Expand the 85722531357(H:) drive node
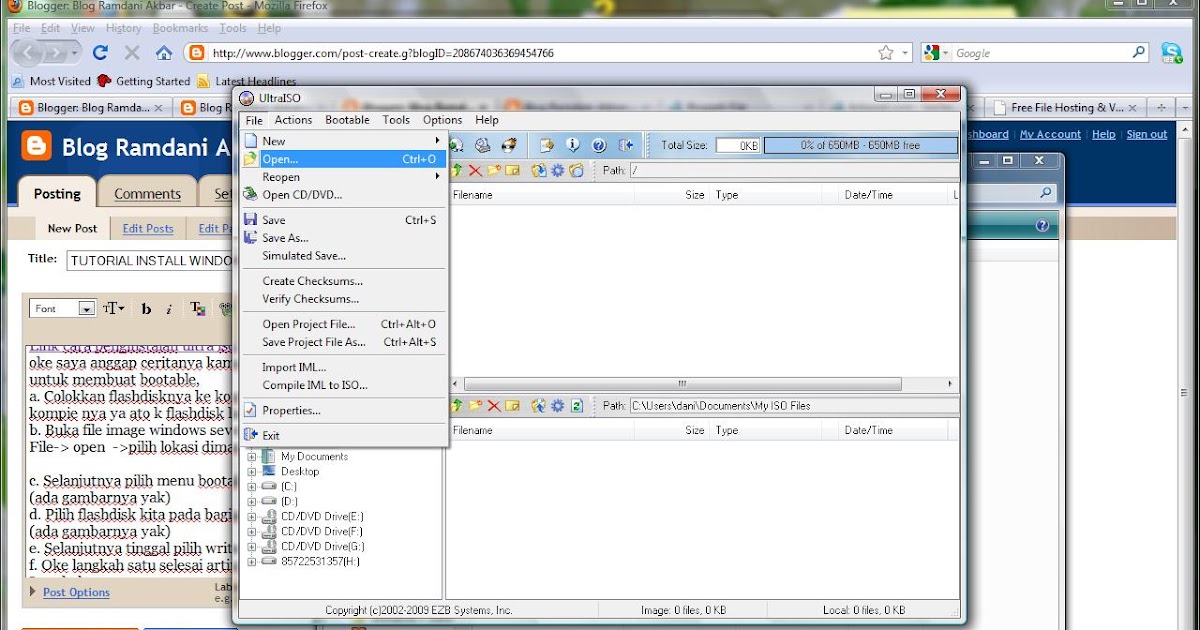This screenshot has width=1200, height=630. click(252, 562)
